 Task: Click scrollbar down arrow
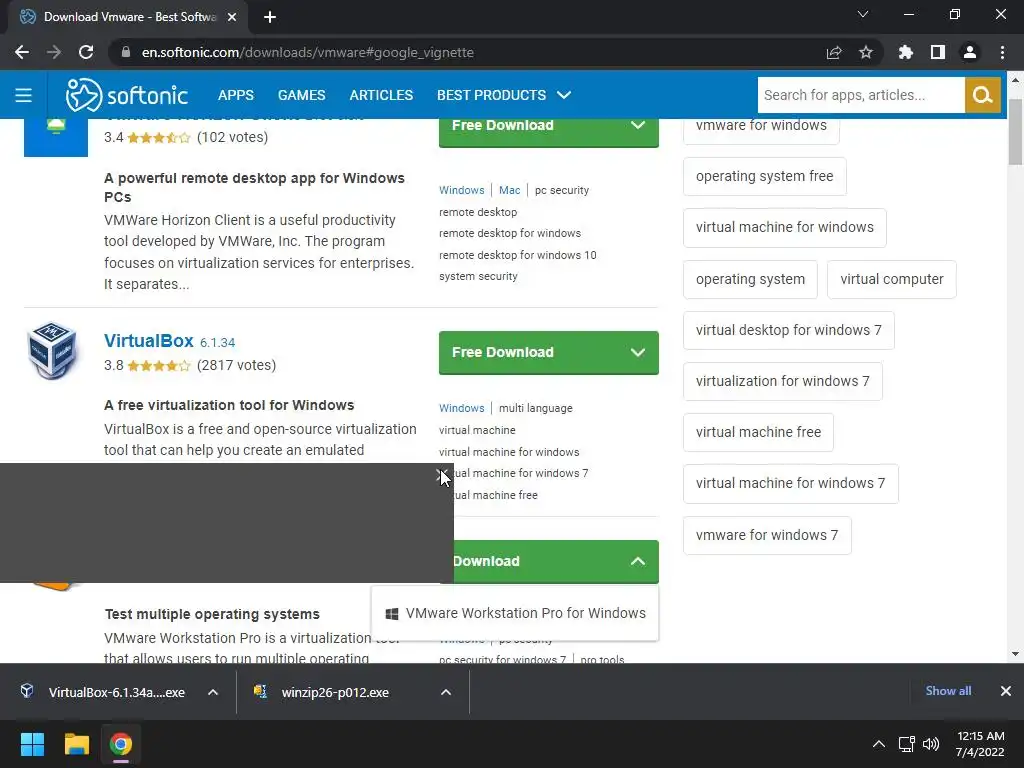[x=1015, y=654]
